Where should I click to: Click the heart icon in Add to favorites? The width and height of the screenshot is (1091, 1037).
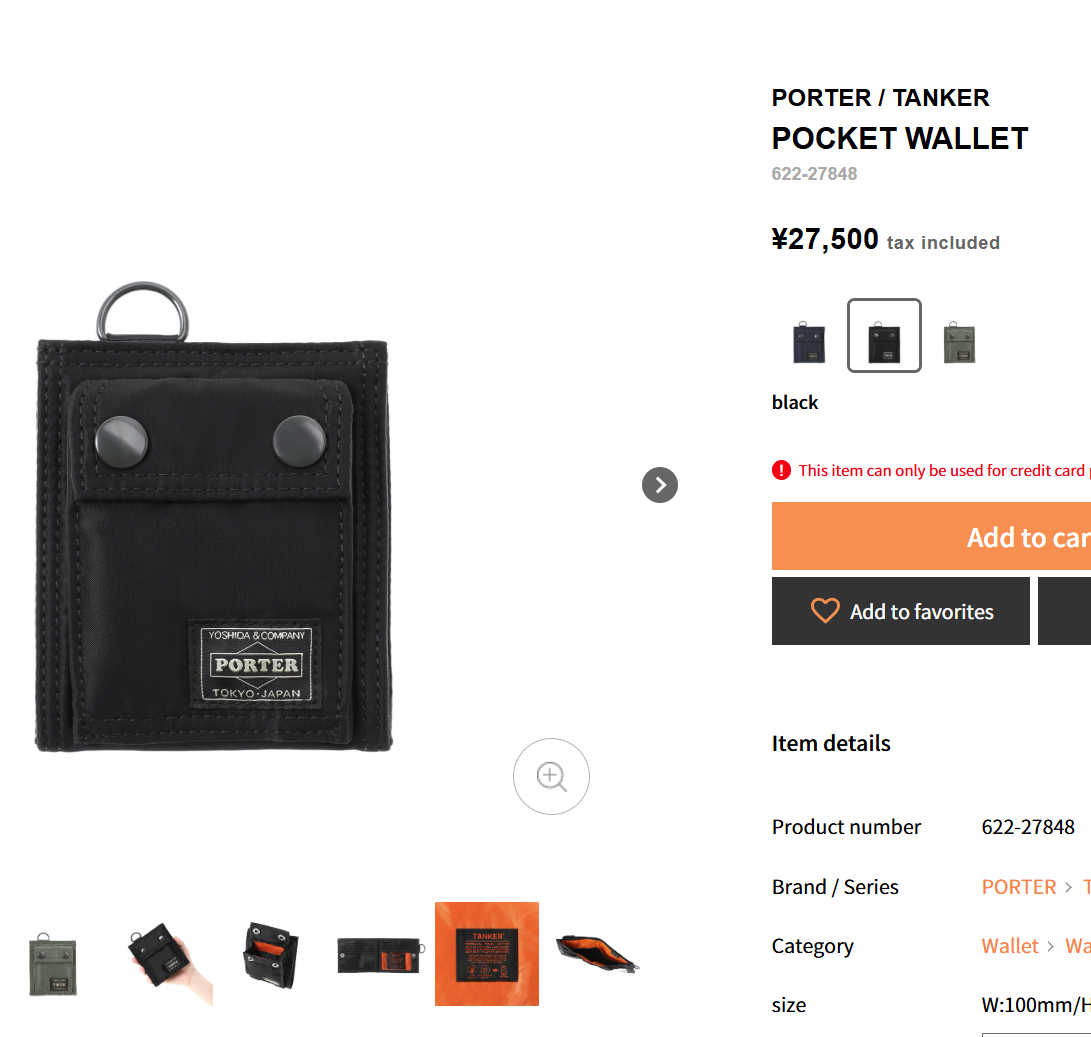(825, 611)
